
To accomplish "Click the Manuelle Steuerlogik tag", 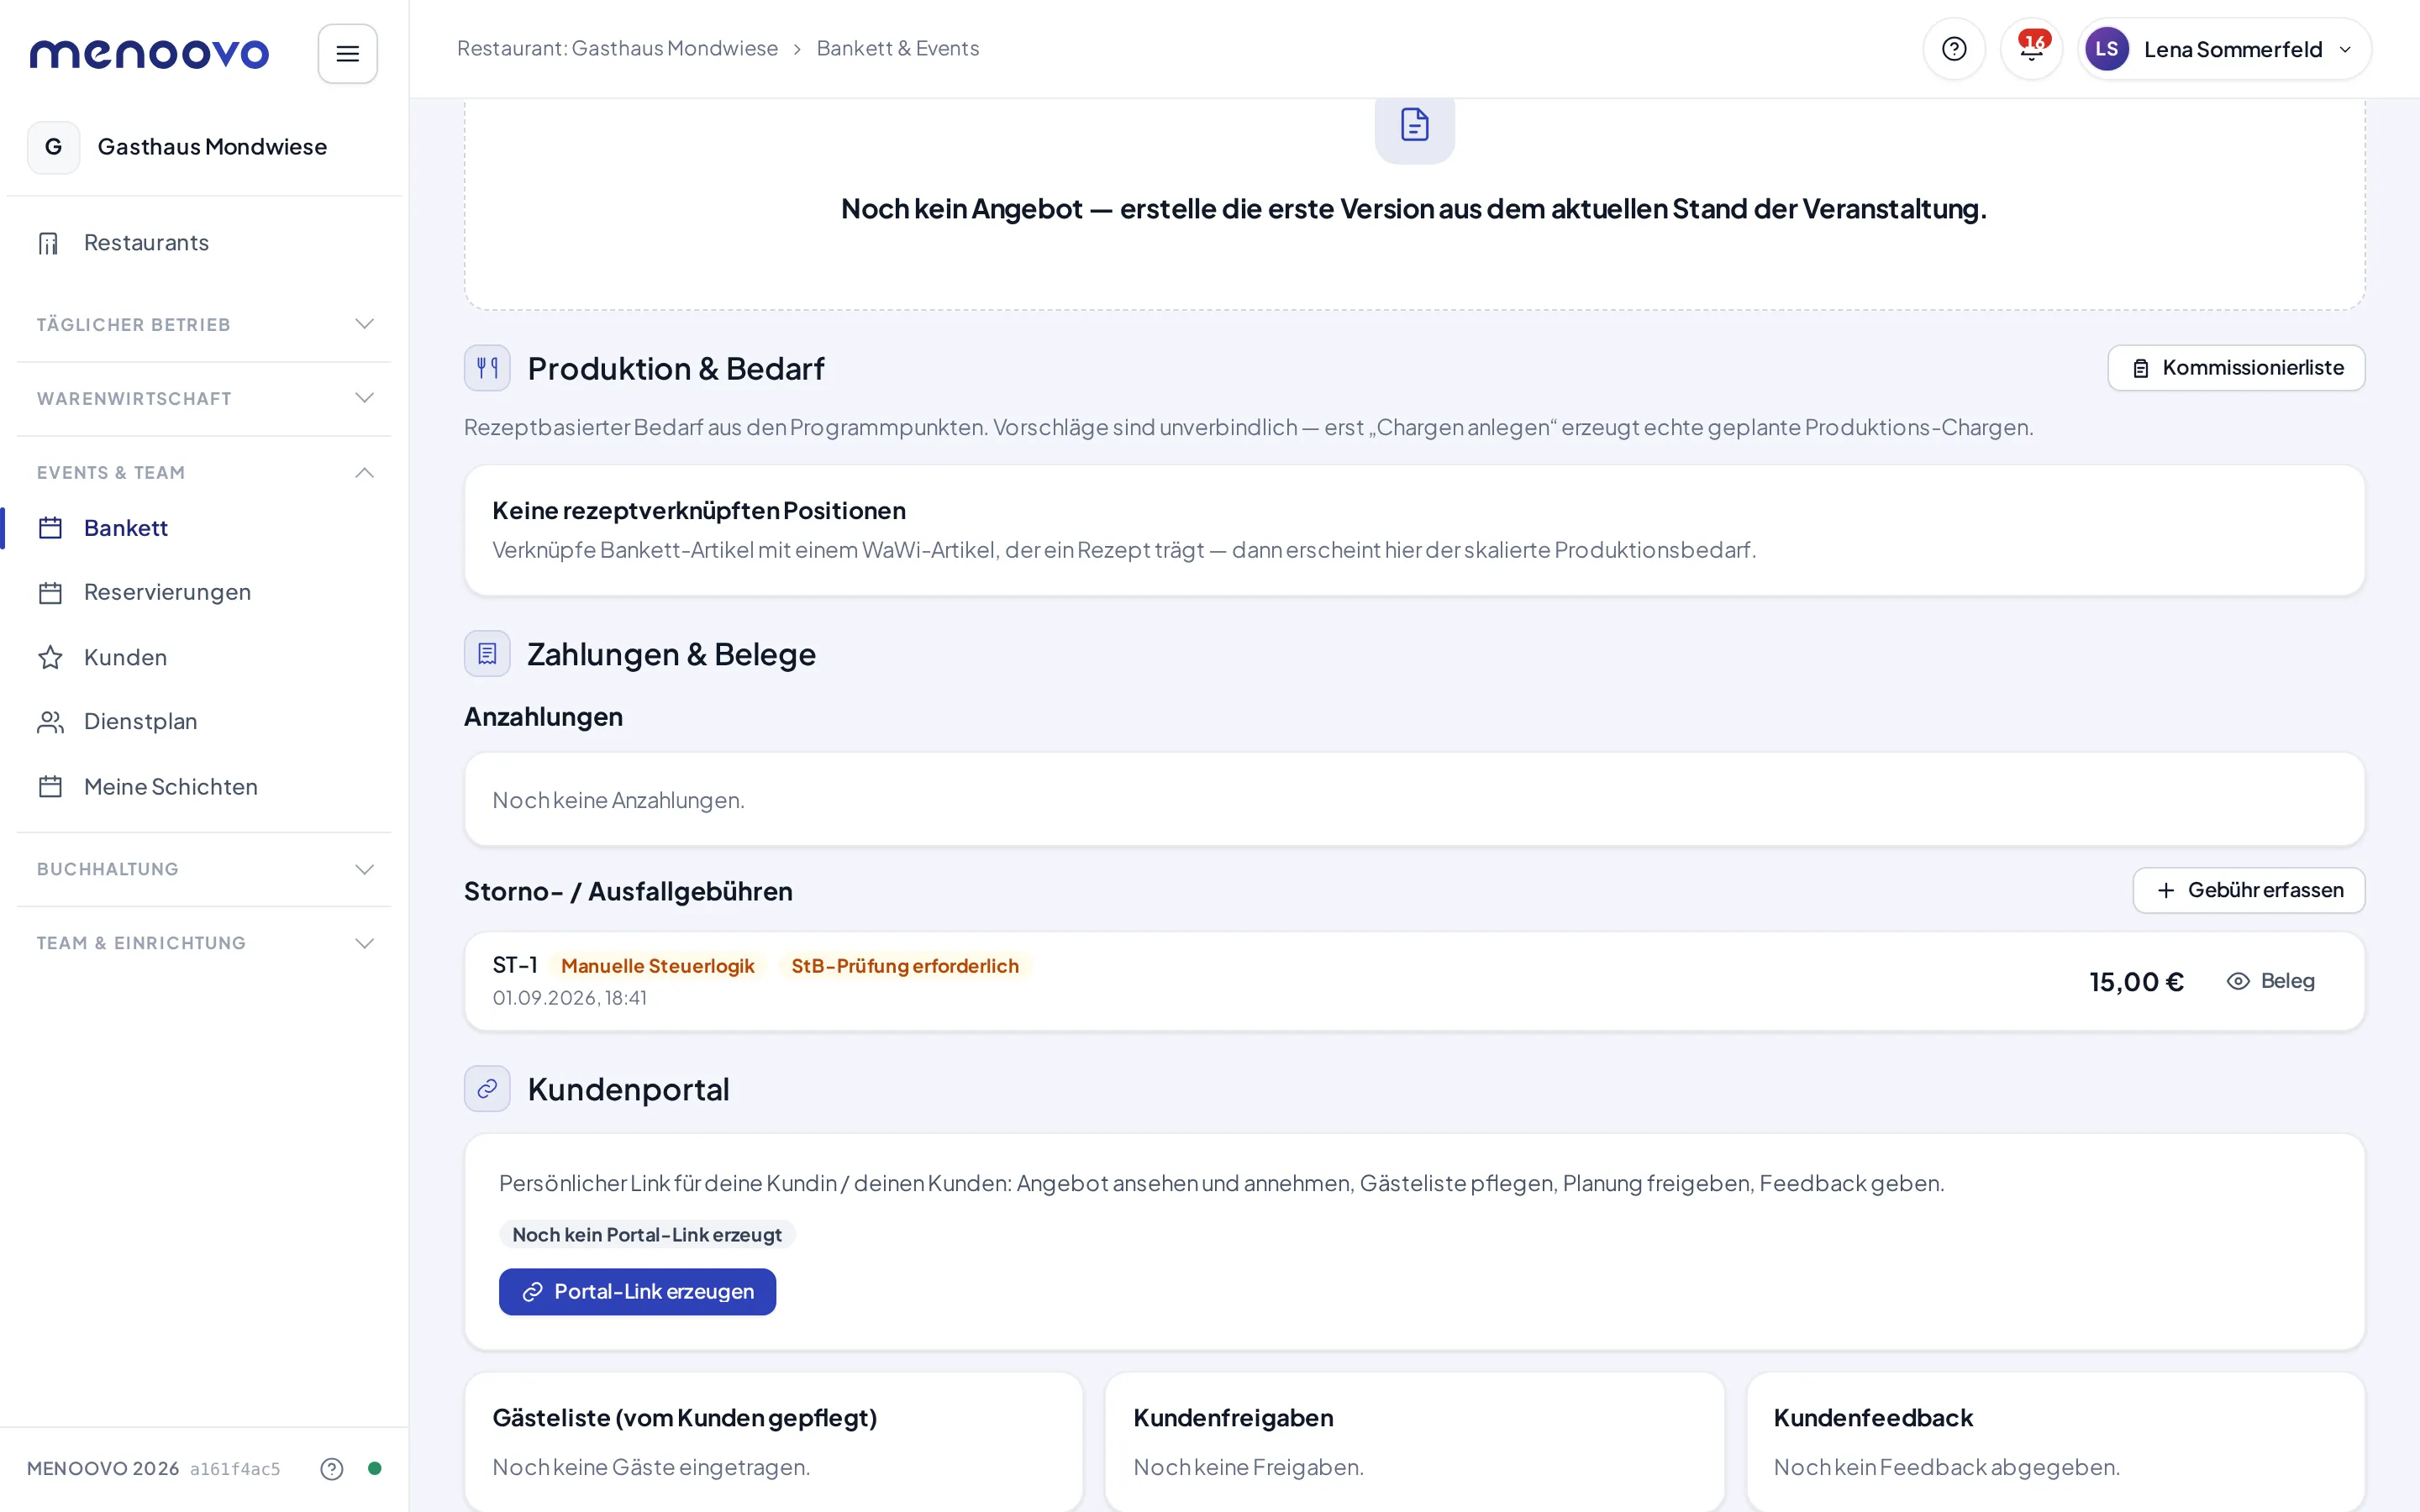I will 657,966.
